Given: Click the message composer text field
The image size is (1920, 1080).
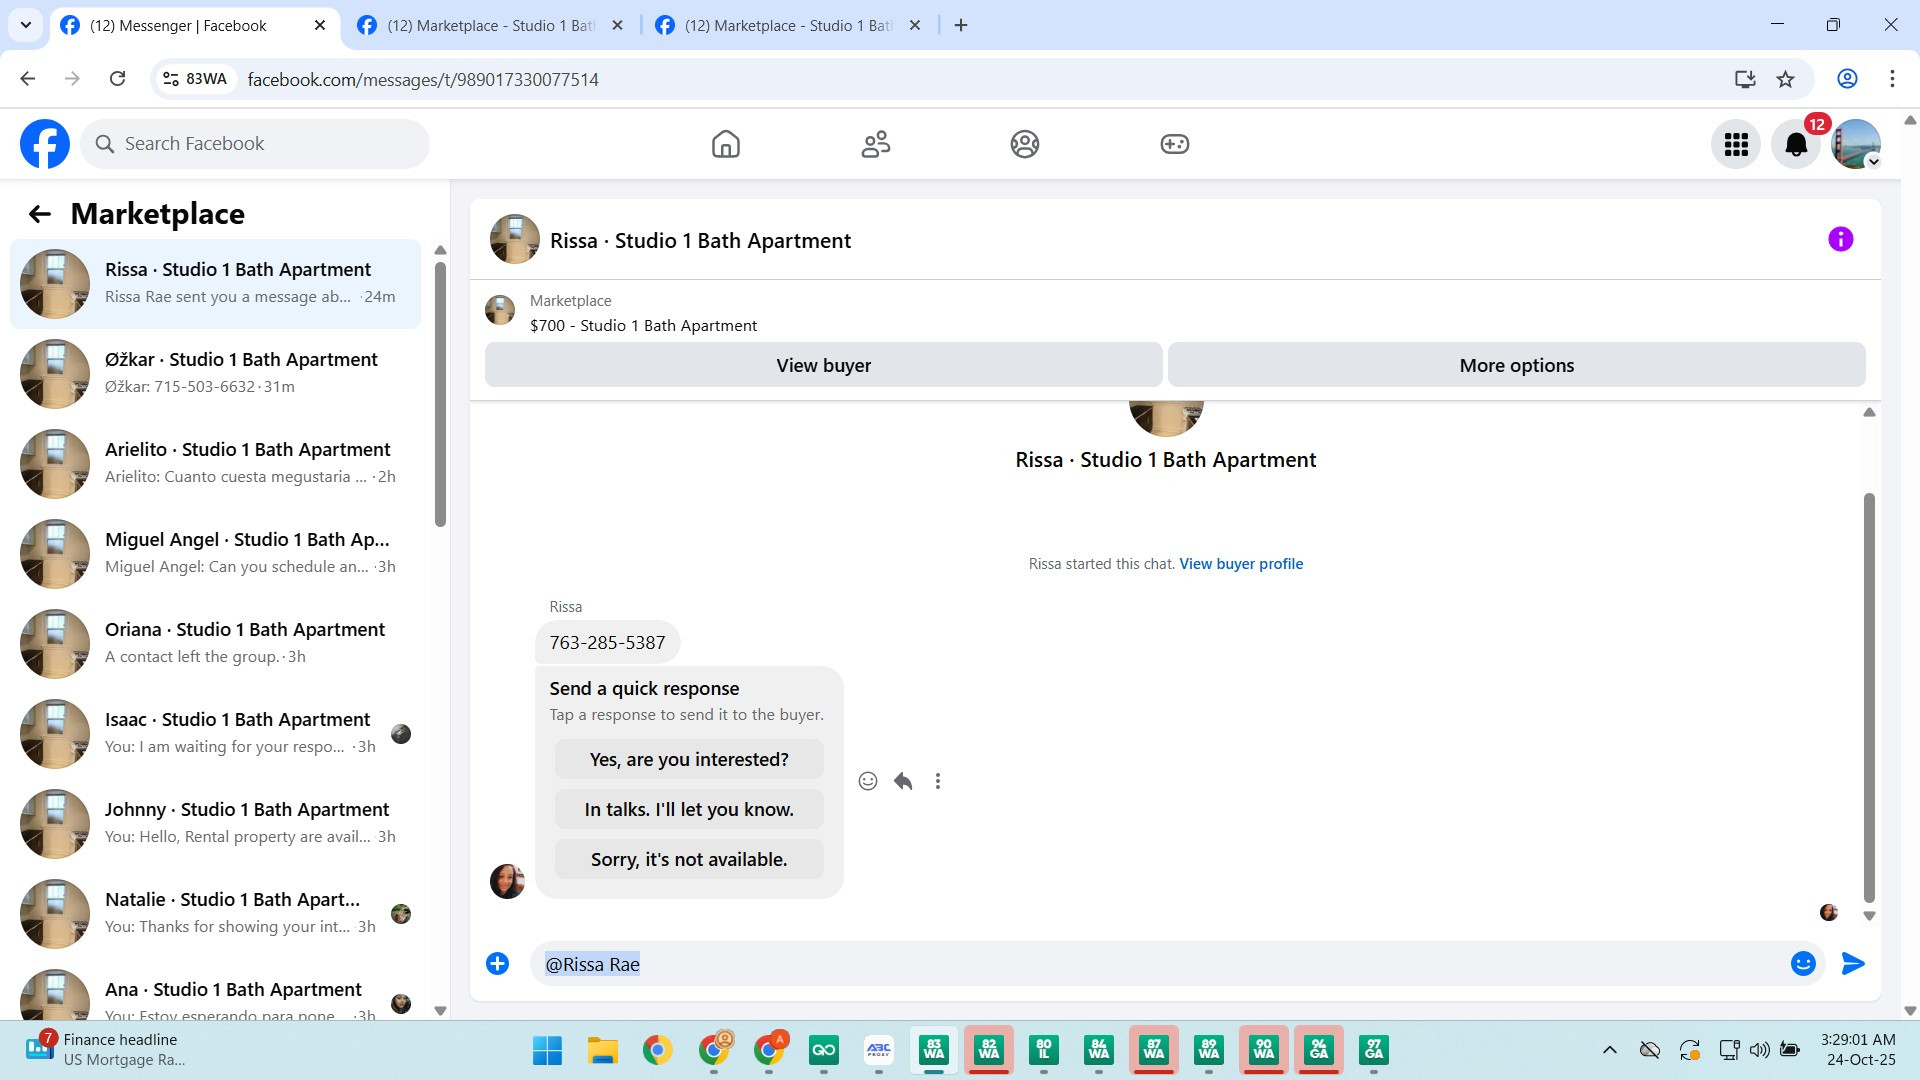Looking at the screenshot, I should [1160, 964].
